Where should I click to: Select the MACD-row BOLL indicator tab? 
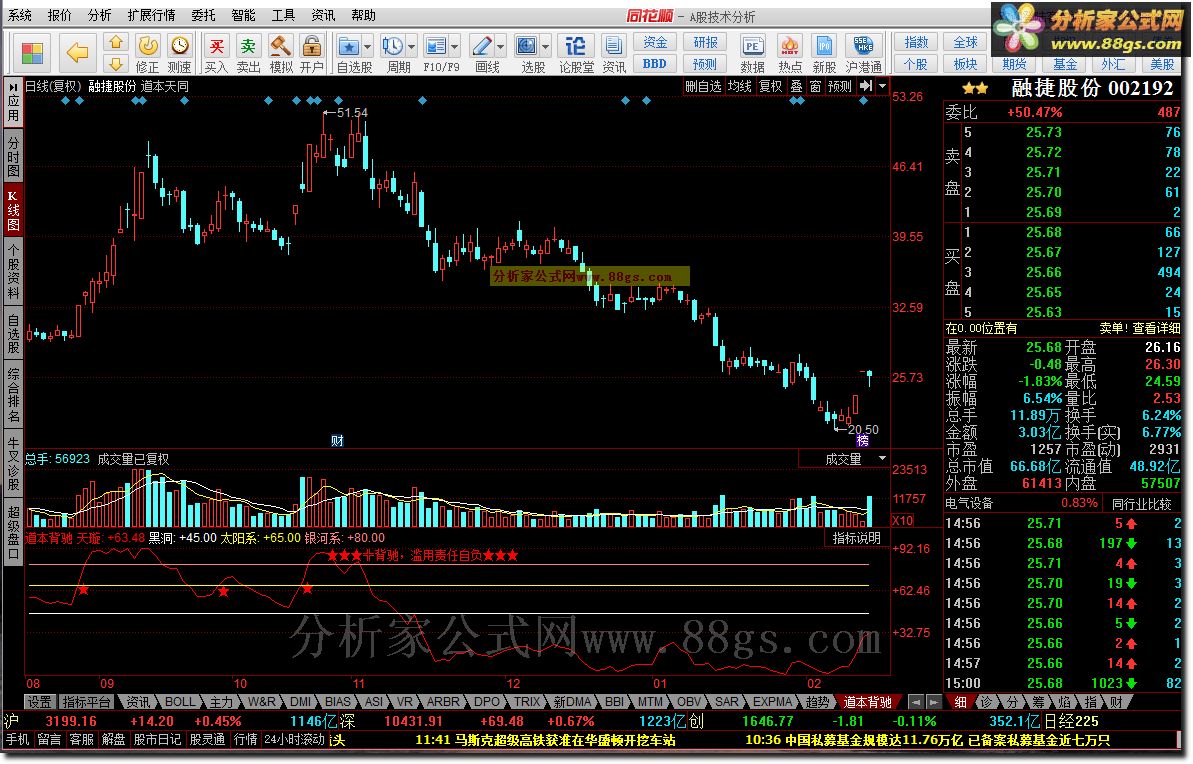click(x=180, y=702)
